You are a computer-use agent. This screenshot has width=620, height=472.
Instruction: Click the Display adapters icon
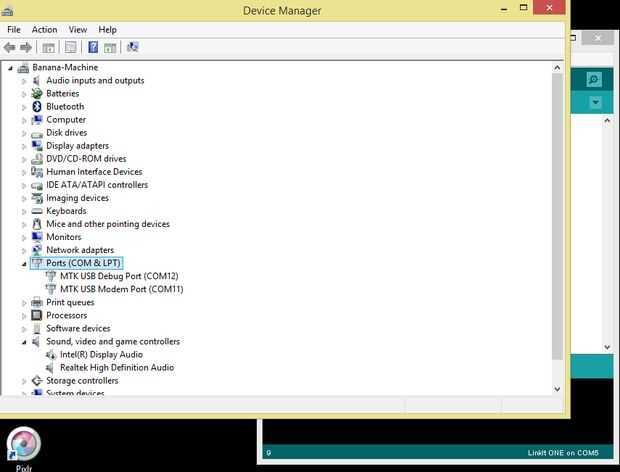coord(37,145)
